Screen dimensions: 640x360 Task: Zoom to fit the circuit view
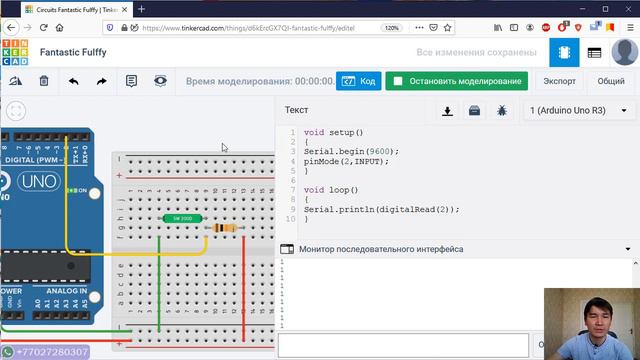click(16, 111)
